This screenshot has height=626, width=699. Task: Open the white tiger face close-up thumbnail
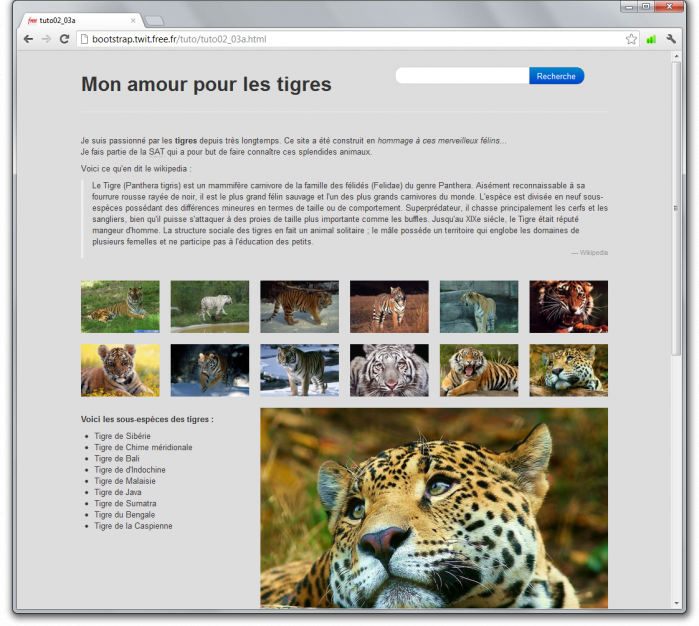(389, 370)
